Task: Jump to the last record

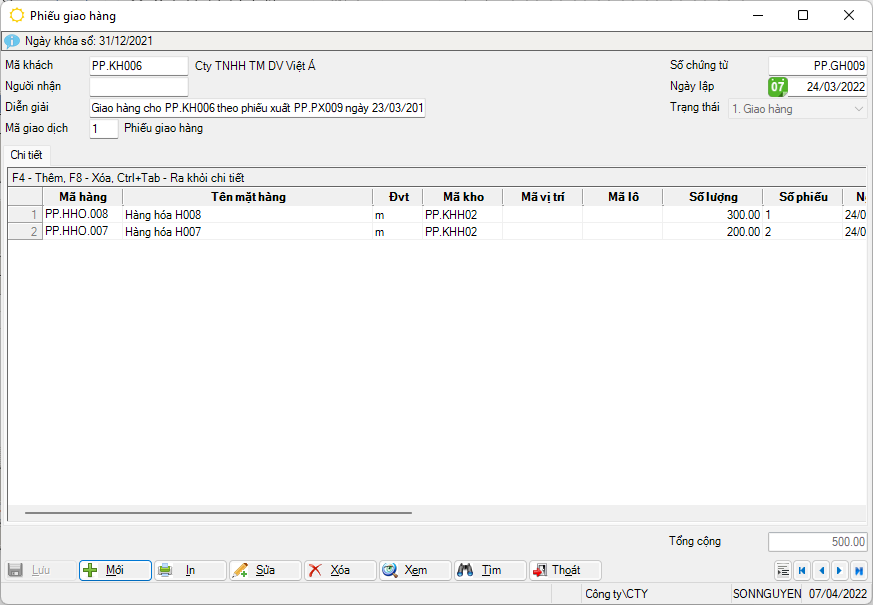Action: tap(858, 570)
